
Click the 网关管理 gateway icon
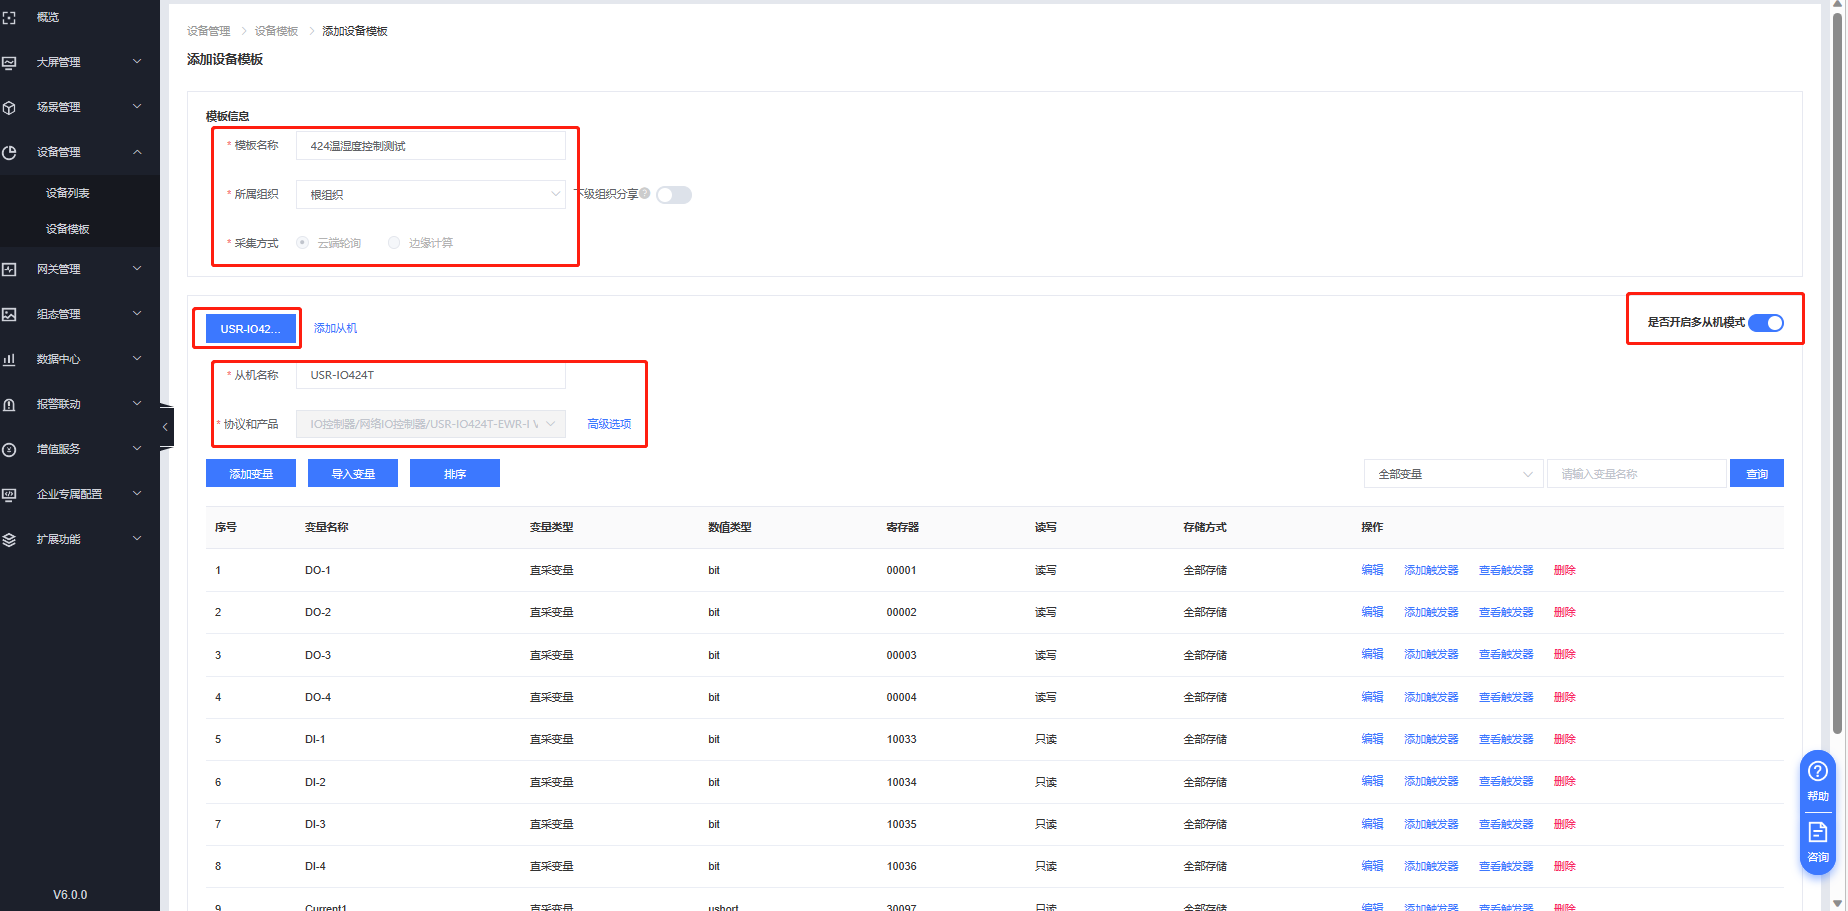pyautogui.click(x=10, y=269)
